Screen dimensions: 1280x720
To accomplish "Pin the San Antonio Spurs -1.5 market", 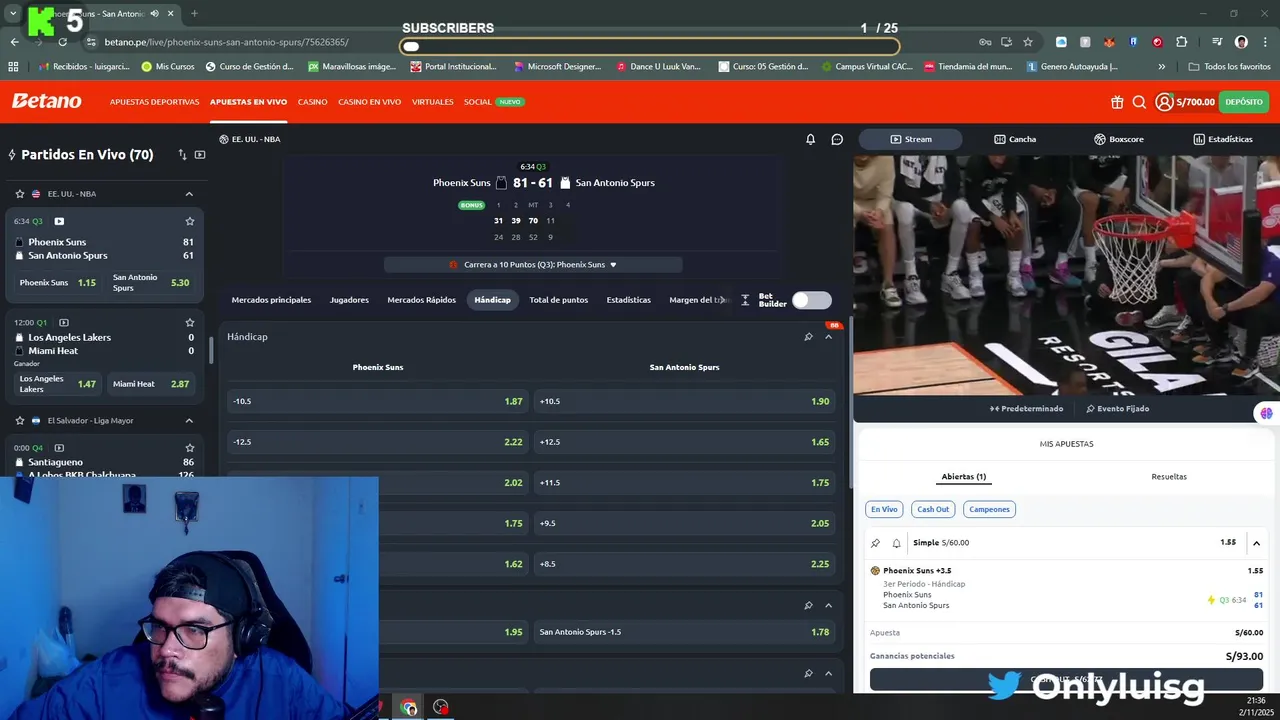I will pyautogui.click(x=808, y=605).
